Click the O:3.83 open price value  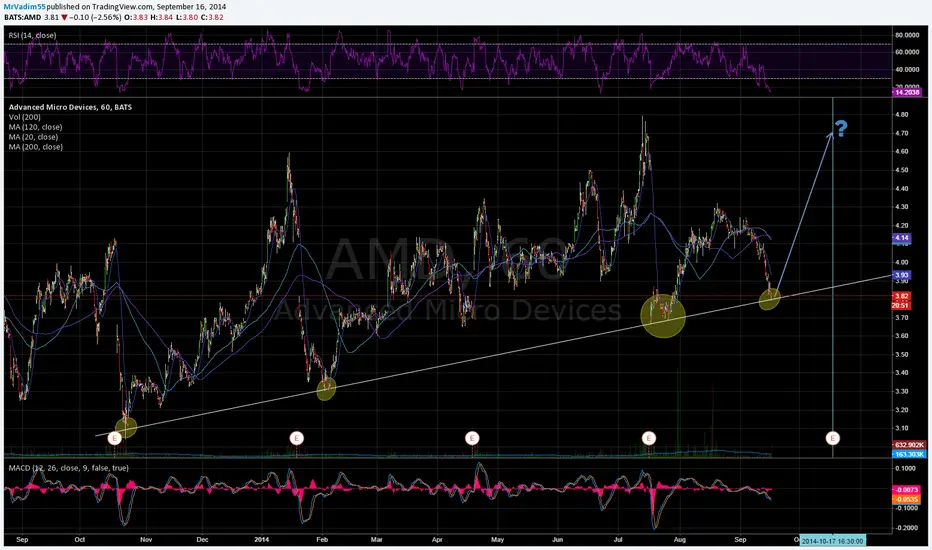coord(136,17)
